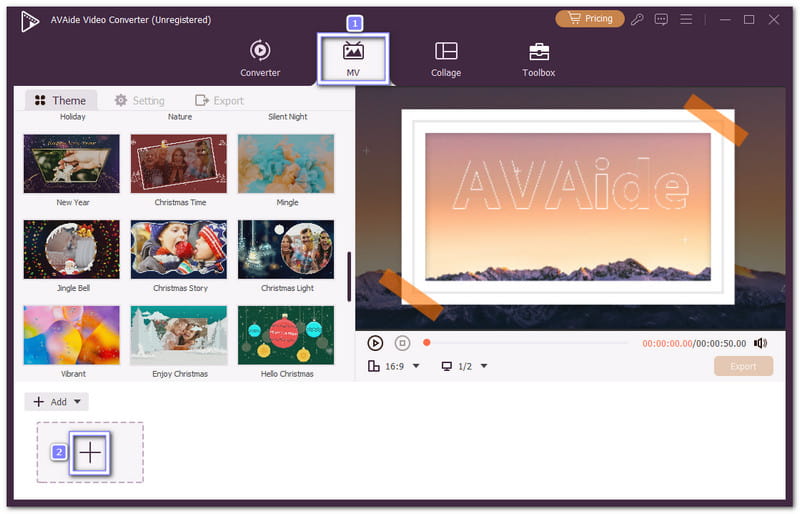
Task: Choose the Christmas Story theme thumbnail
Action: tap(179, 250)
